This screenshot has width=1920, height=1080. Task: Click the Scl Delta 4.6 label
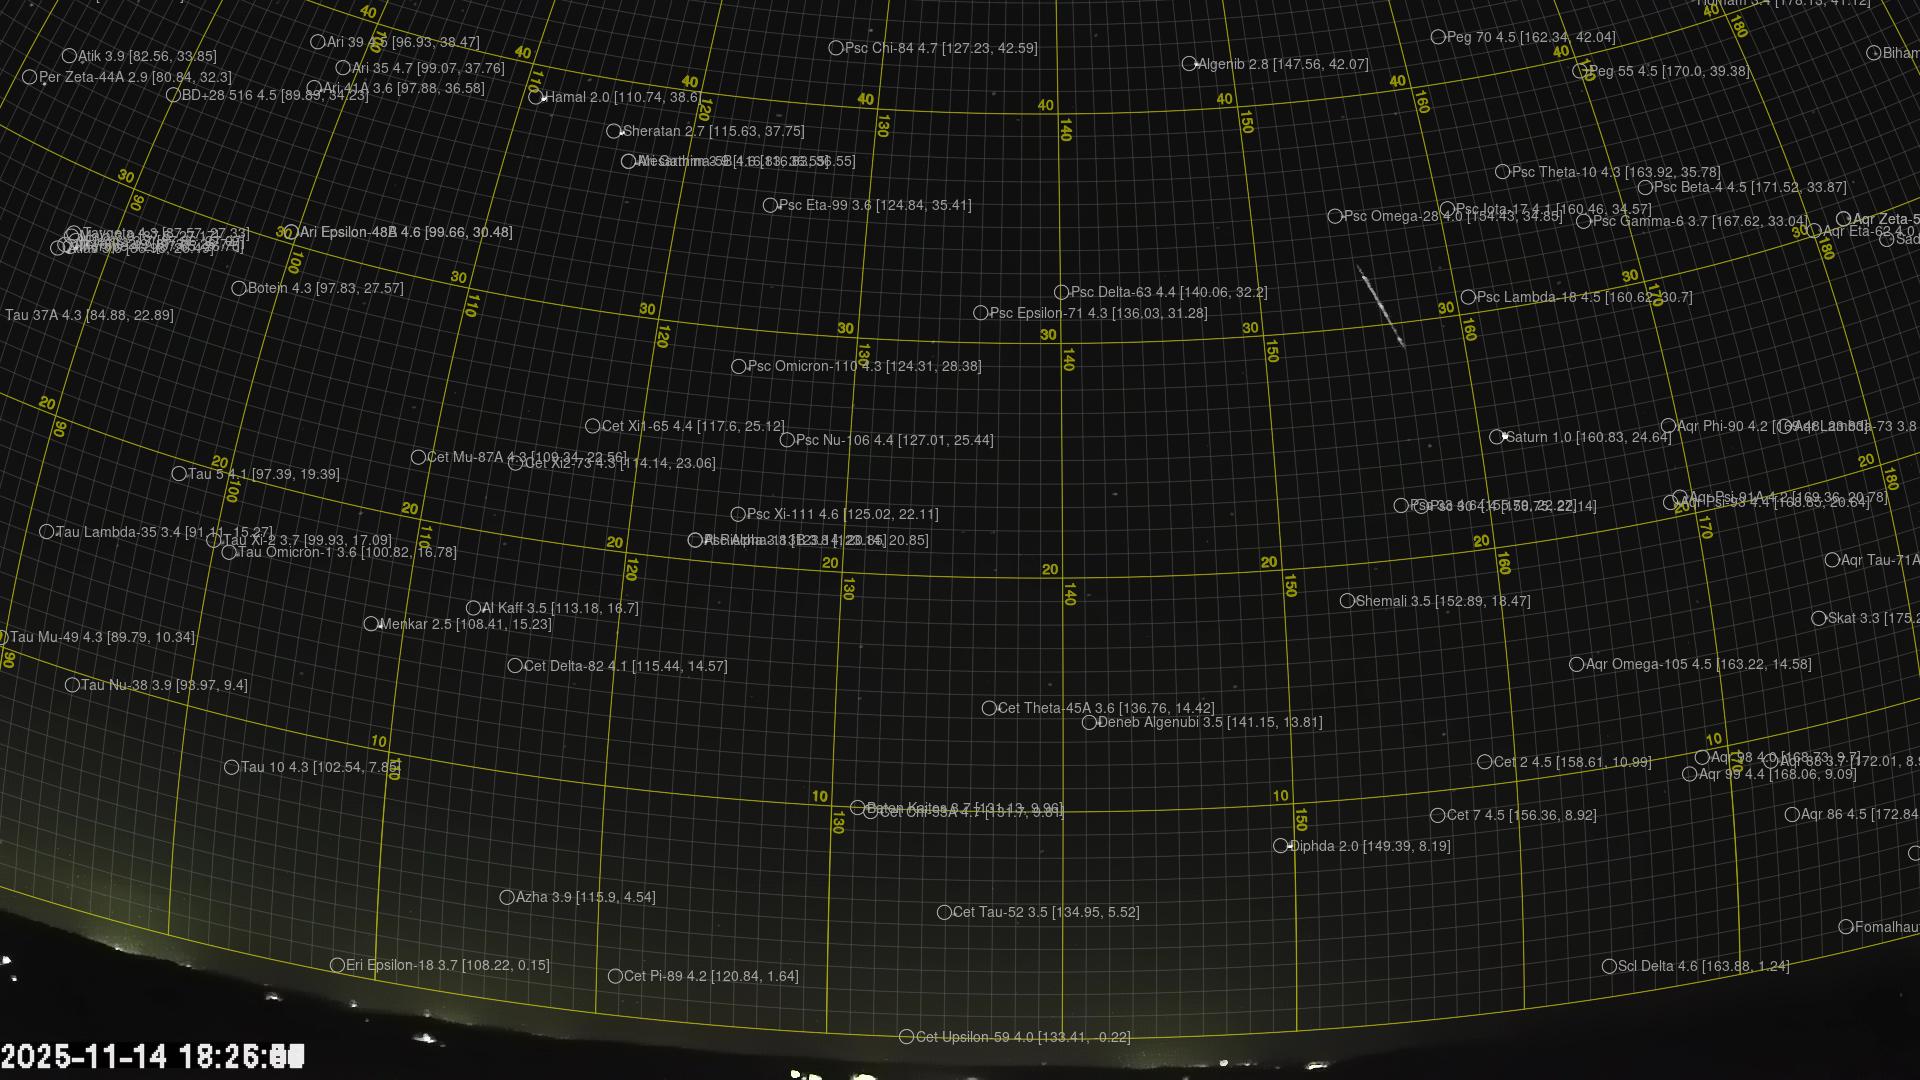coord(1703,966)
